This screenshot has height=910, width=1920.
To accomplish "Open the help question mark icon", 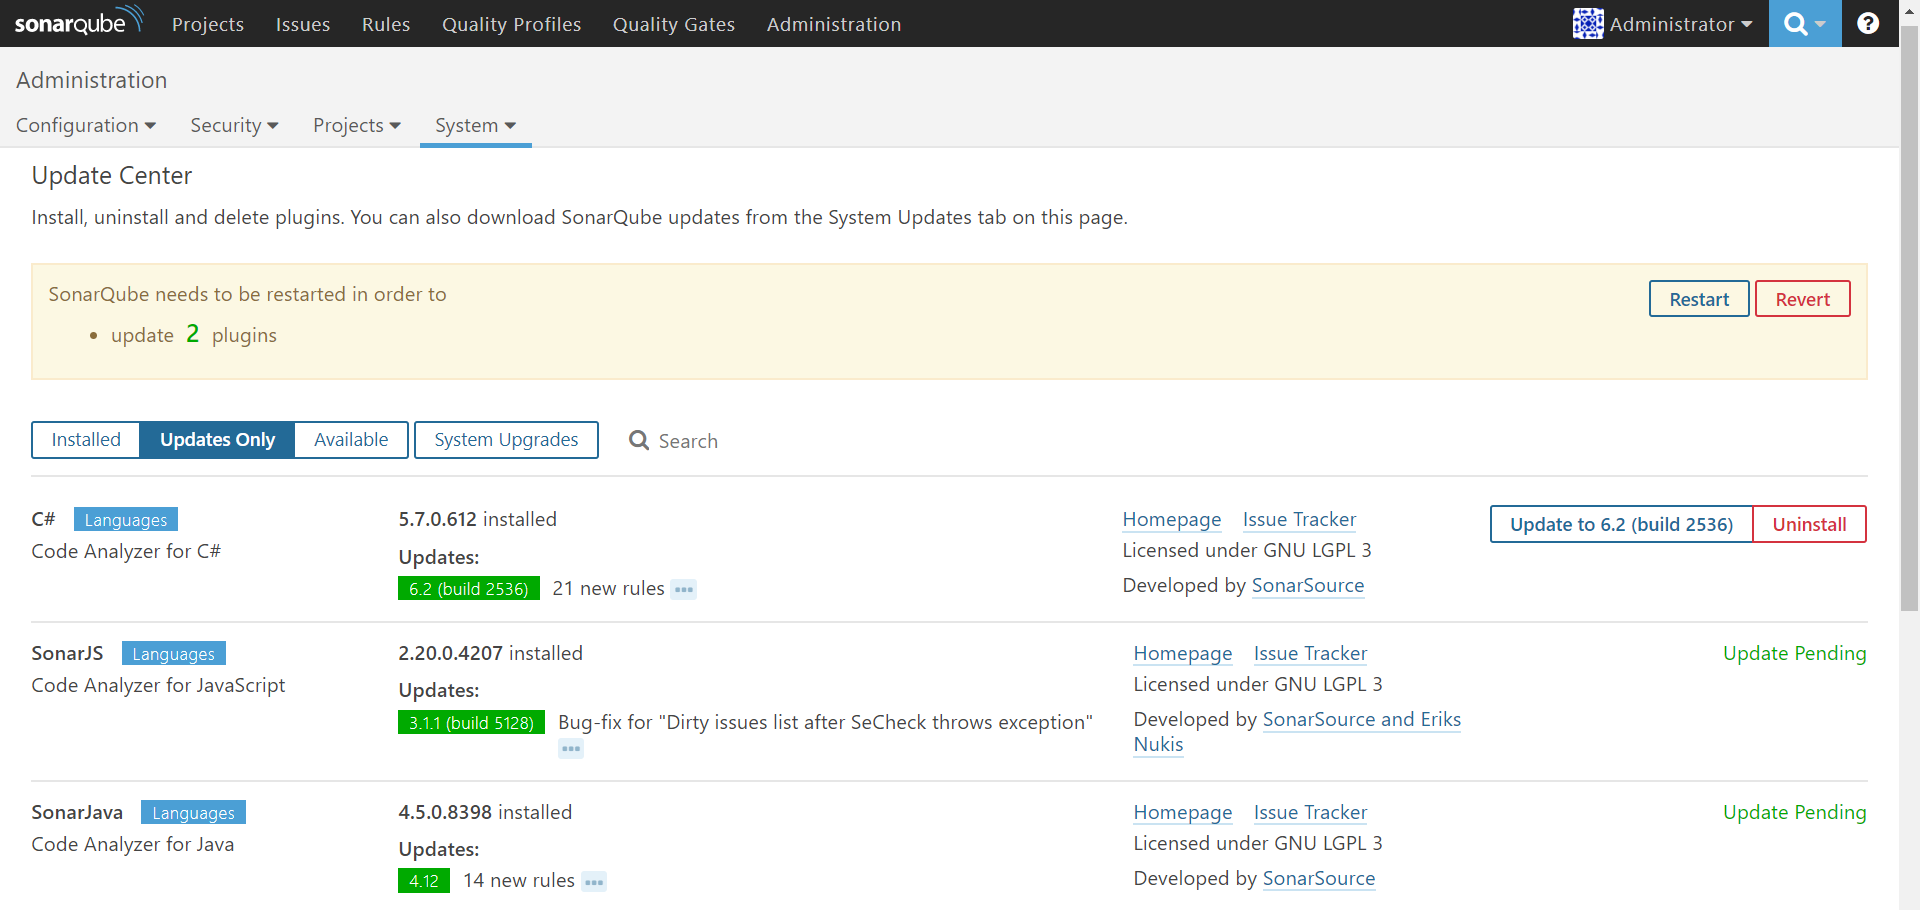I will tap(1867, 23).
